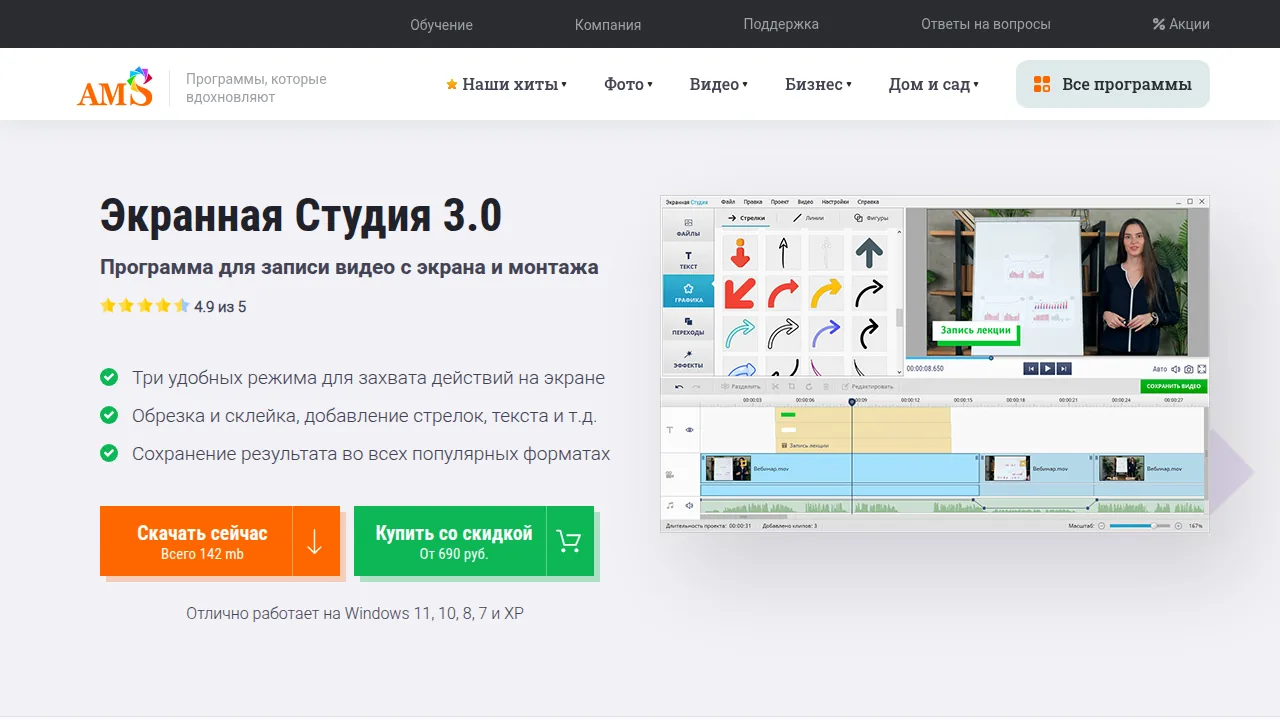The image size is (1280, 720).
Task: Toggle text track eye visibility icon
Action: (x=689, y=430)
